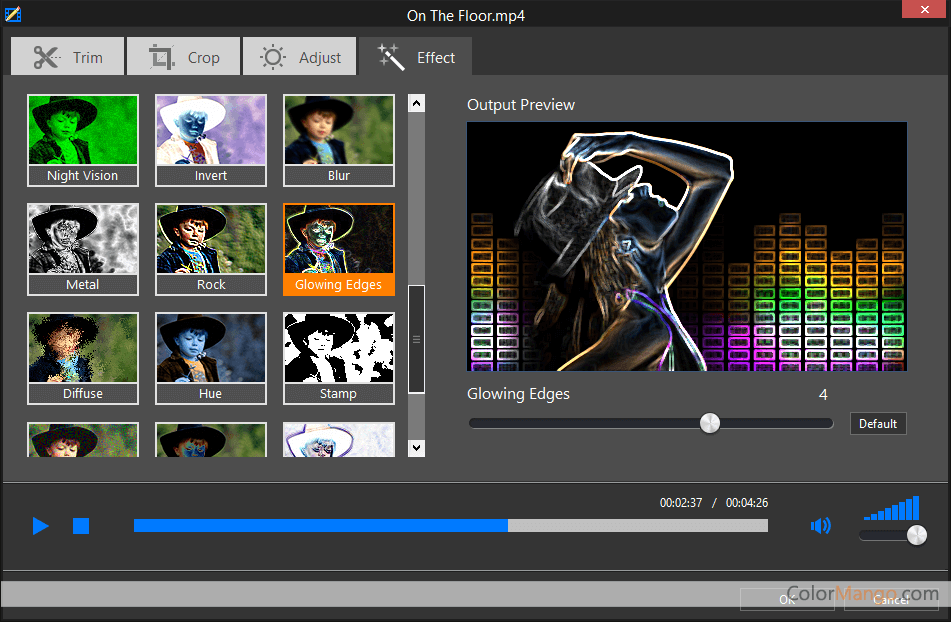This screenshot has height=622, width=951.
Task: Click the down arrow on the effects scrollbar
Action: click(x=416, y=447)
